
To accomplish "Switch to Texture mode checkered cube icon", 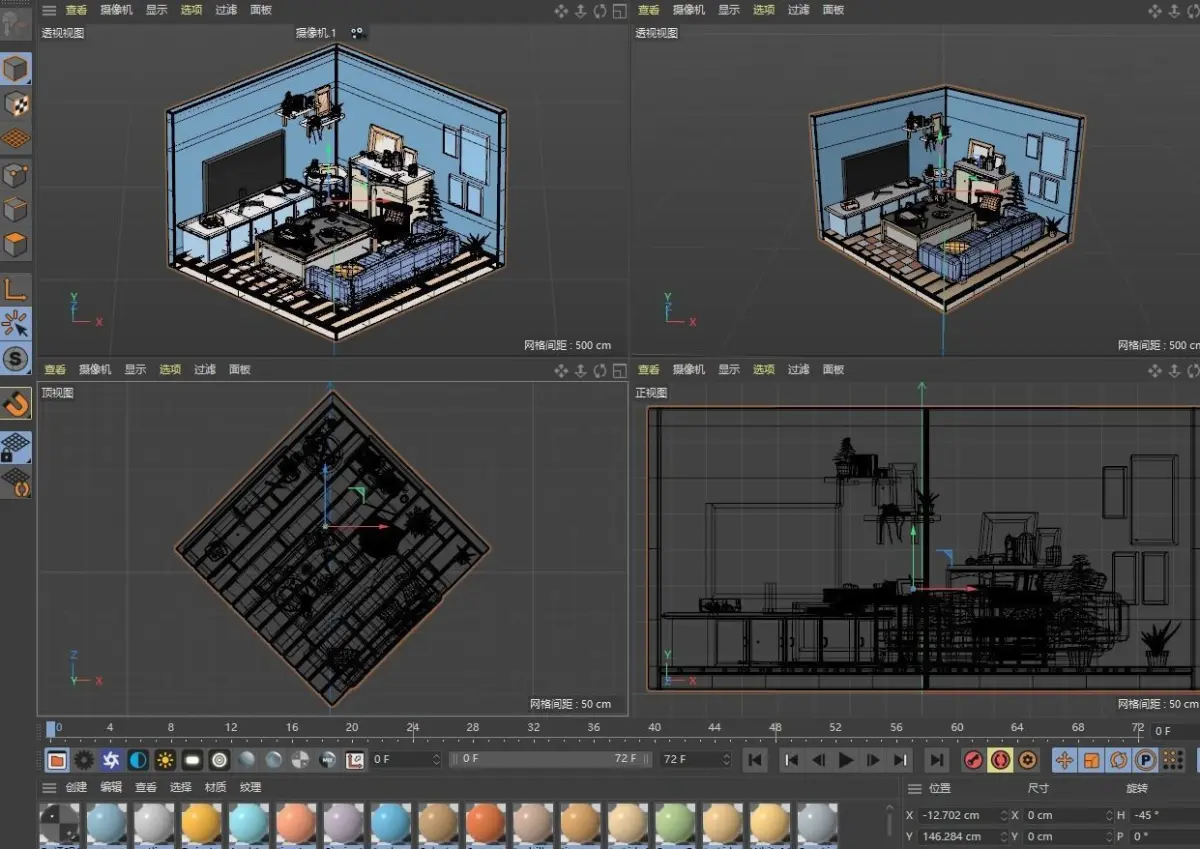I will [x=16, y=103].
